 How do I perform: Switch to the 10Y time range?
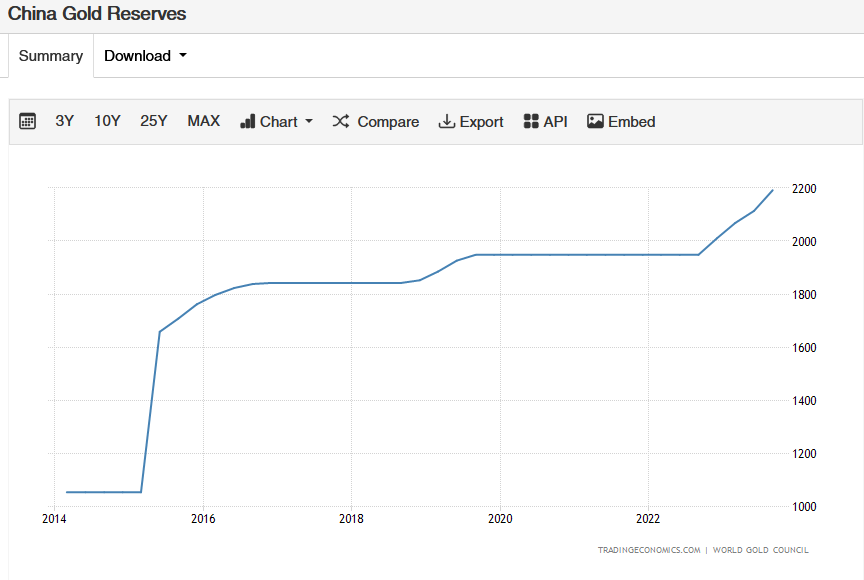tap(107, 121)
